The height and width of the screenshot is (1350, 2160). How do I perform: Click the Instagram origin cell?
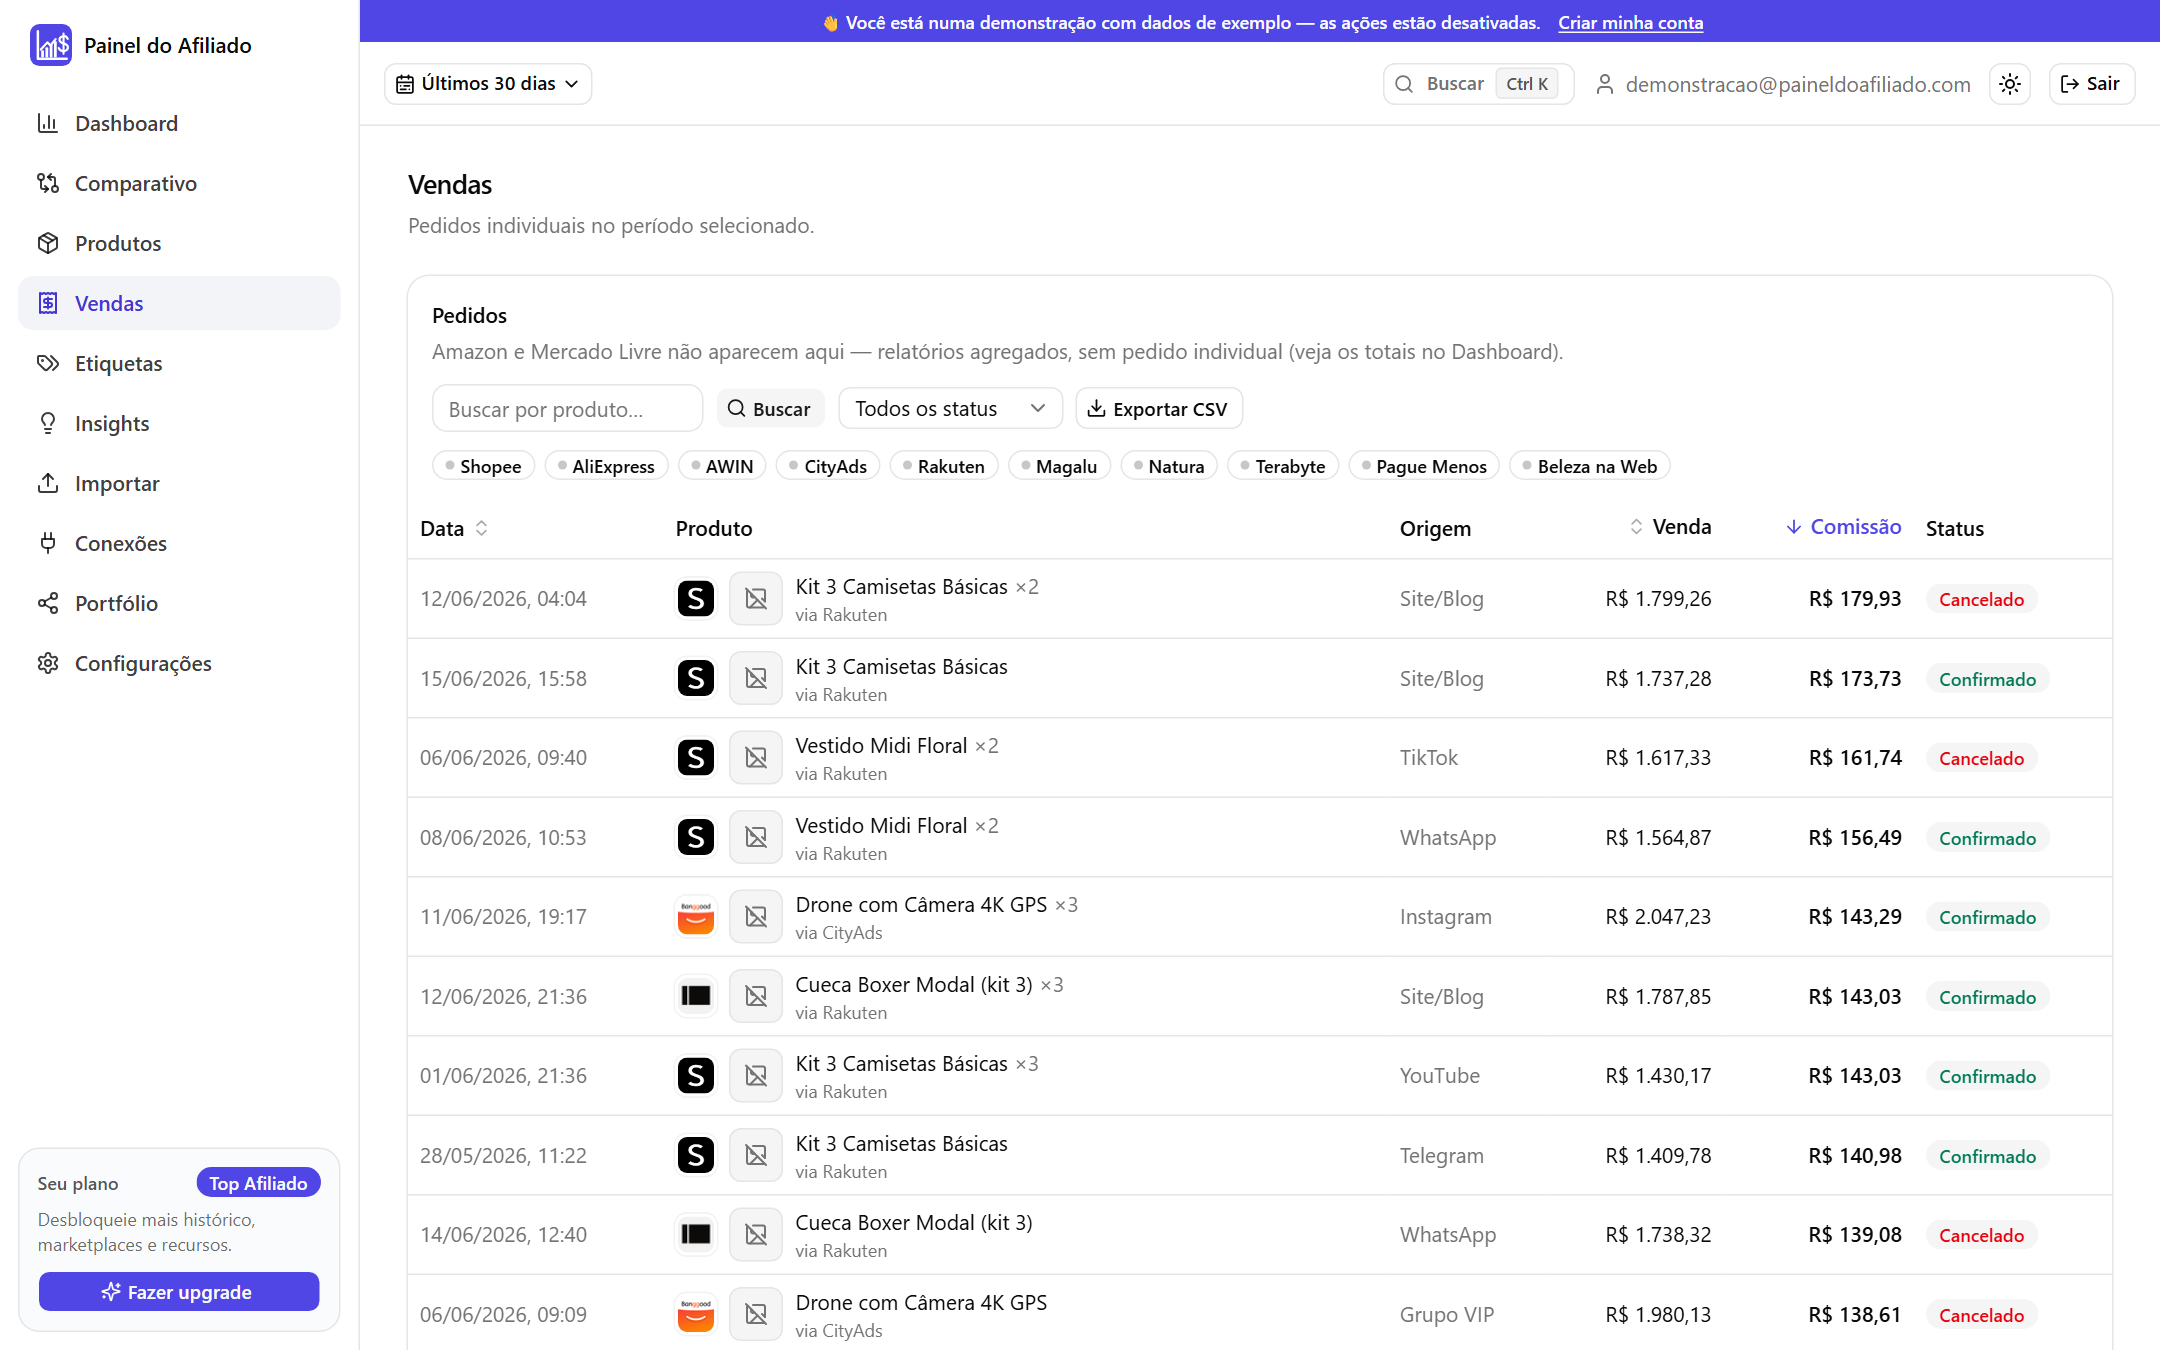tap(1445, 917)
